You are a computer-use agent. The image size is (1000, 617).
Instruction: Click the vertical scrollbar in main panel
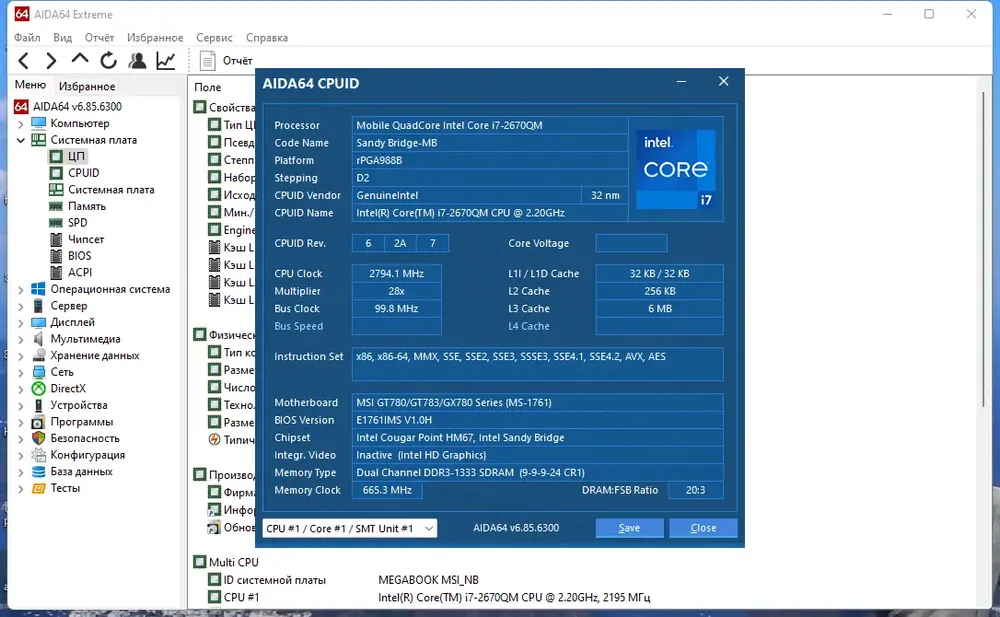(x=983, y=249)
